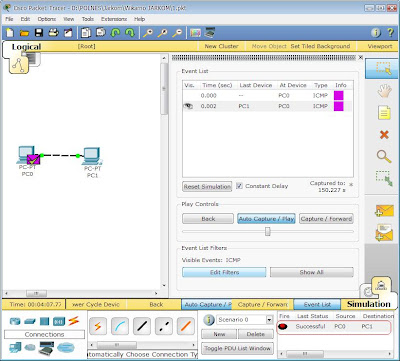
Task: Click the purple Info swatch for 0.000 event
Action: (x=338, y=95)
